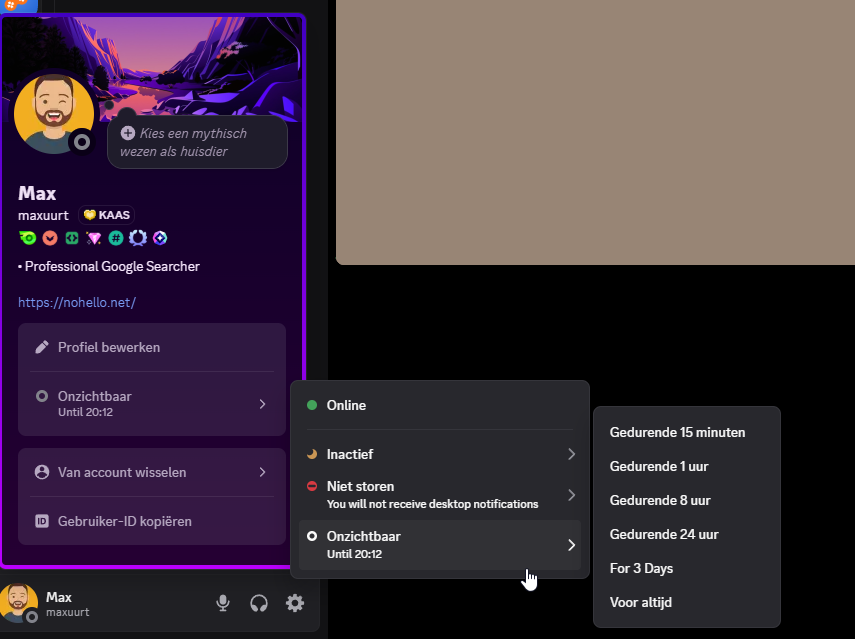Mute the microphone in the user panel

point(223,603)
